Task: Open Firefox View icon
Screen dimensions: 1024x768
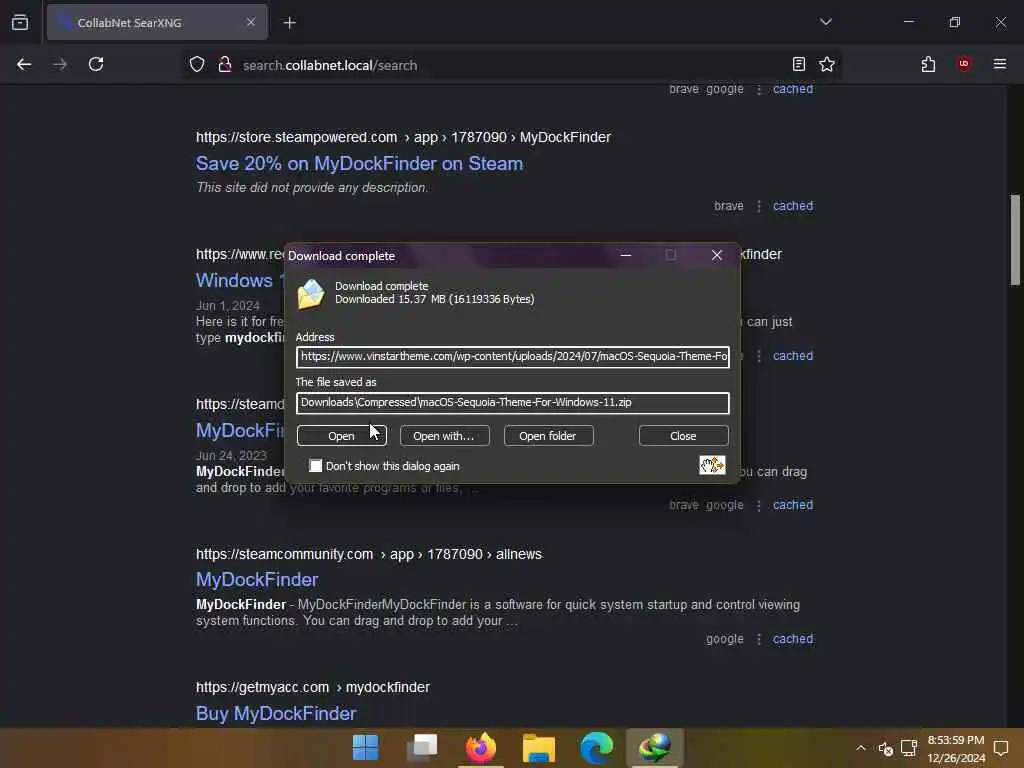Action: (20, 23)
